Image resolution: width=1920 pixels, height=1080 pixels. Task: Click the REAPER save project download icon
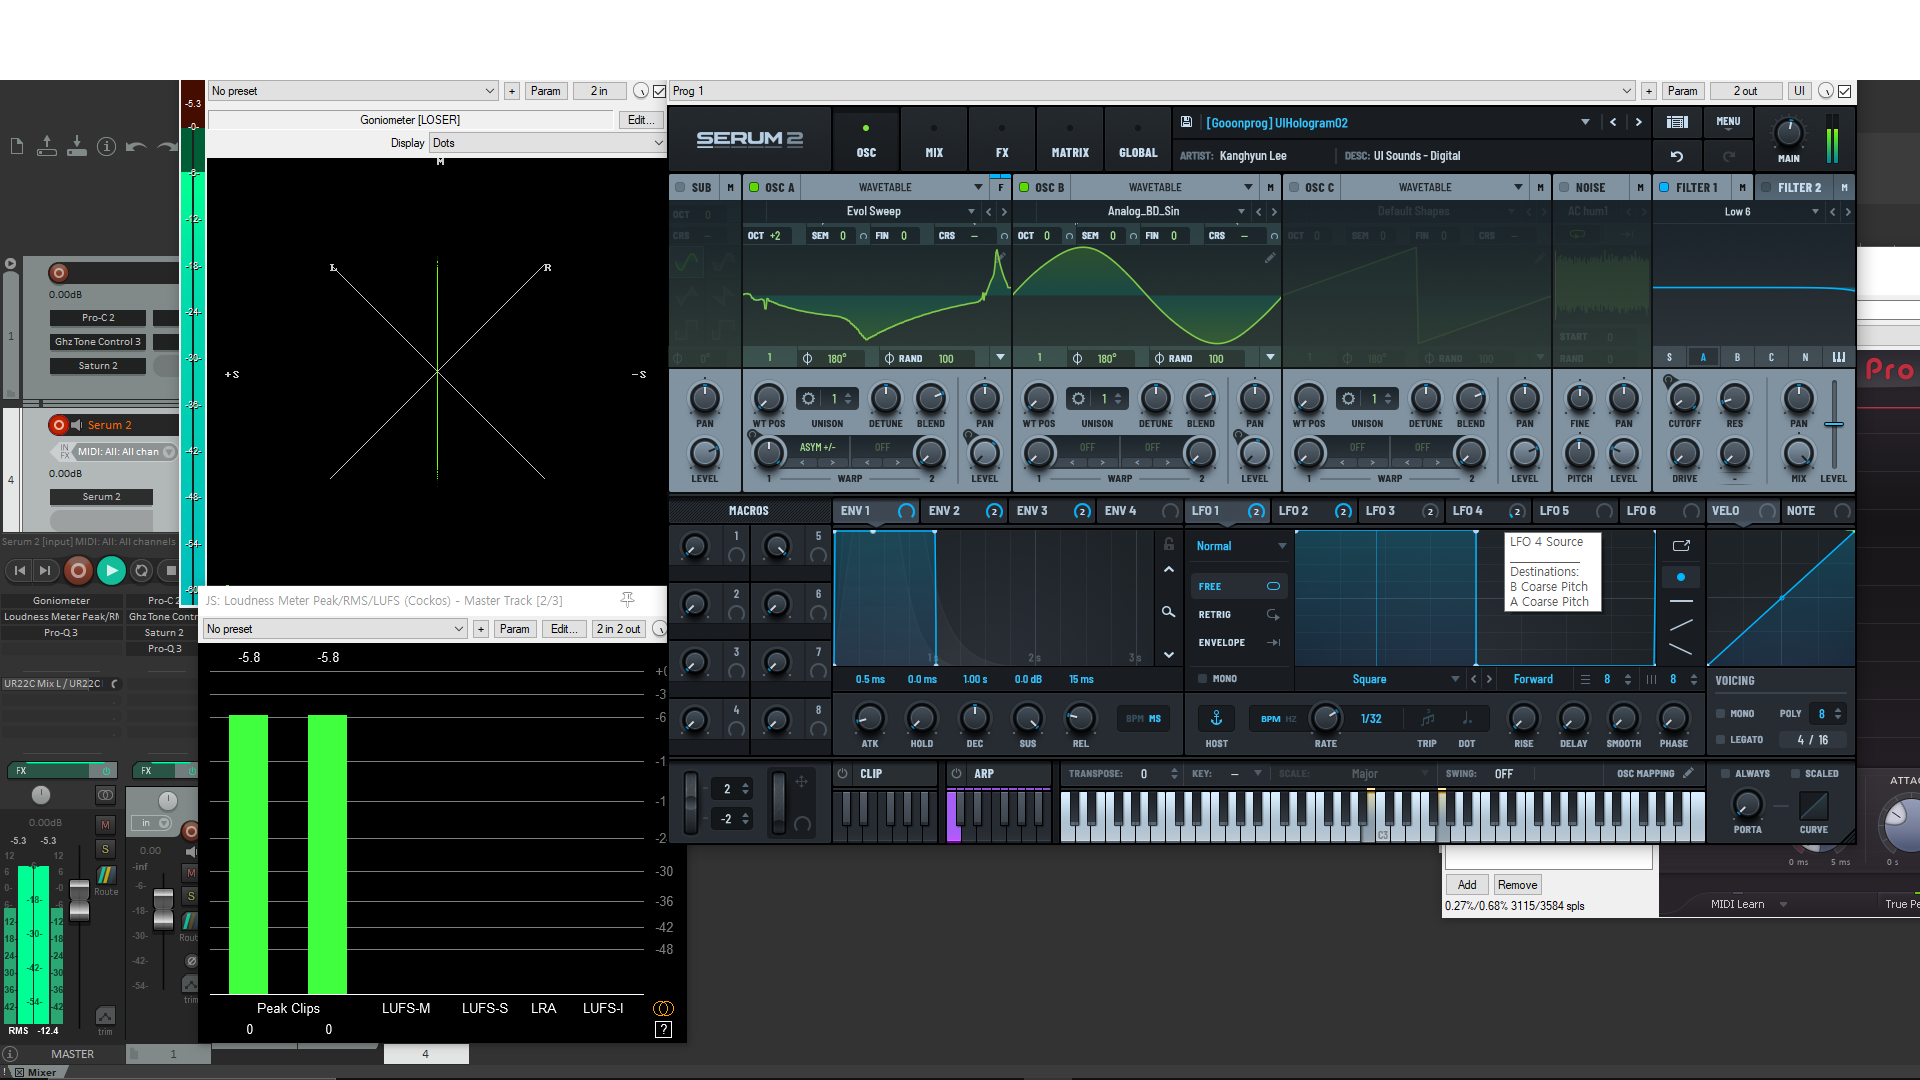click(x=76, y=147)
